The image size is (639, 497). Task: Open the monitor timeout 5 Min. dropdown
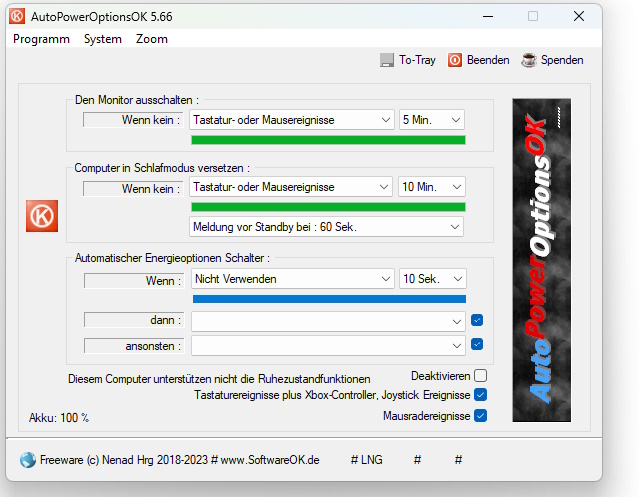432,120
